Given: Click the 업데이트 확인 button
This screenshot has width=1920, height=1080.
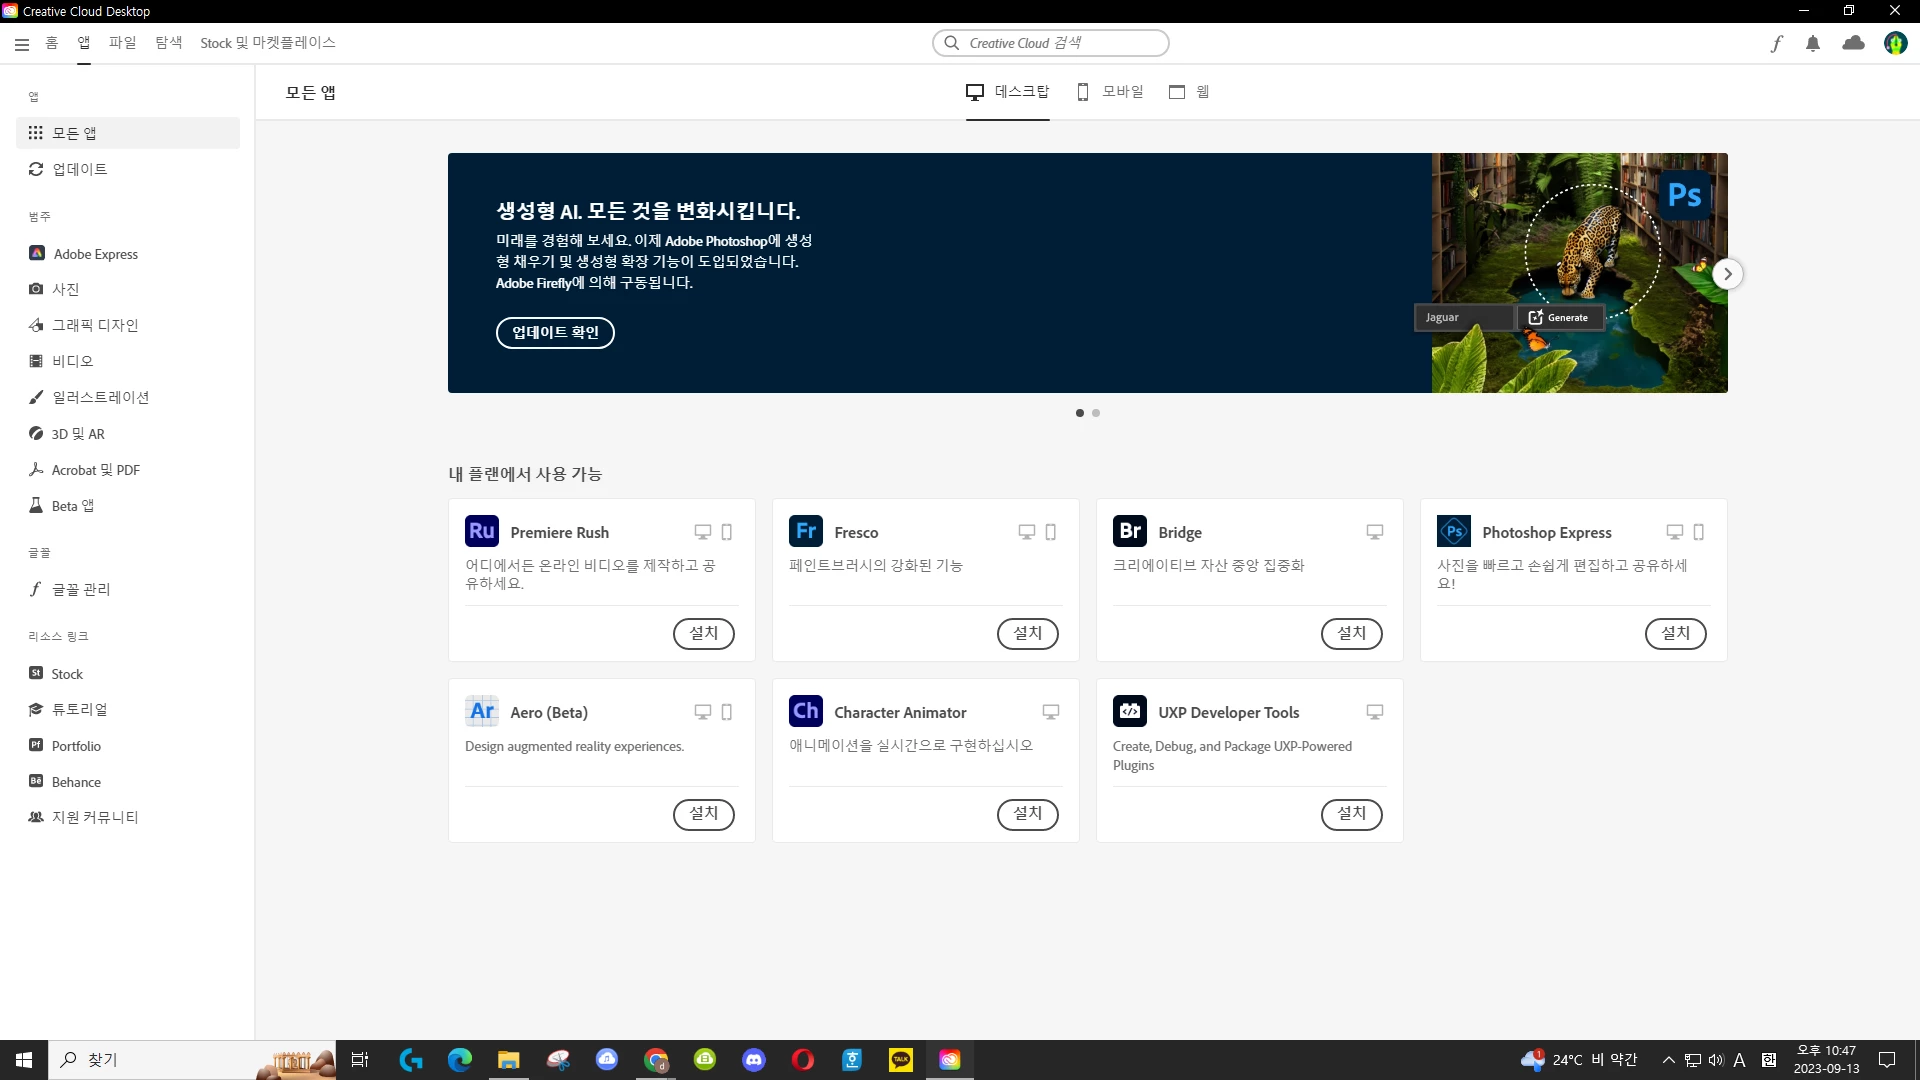Looking at the screenshot, I should coord(555,333).
